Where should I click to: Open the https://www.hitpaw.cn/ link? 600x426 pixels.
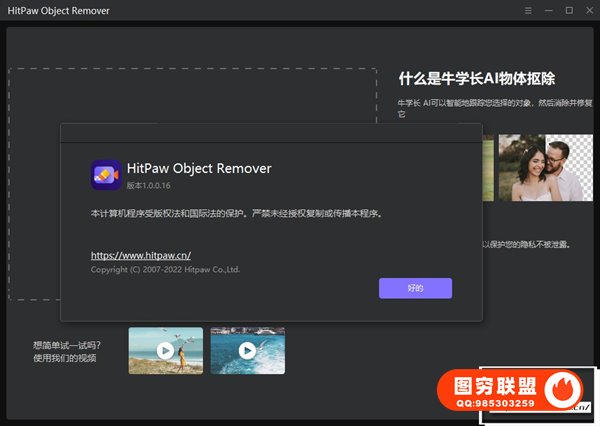click(138, 256)
